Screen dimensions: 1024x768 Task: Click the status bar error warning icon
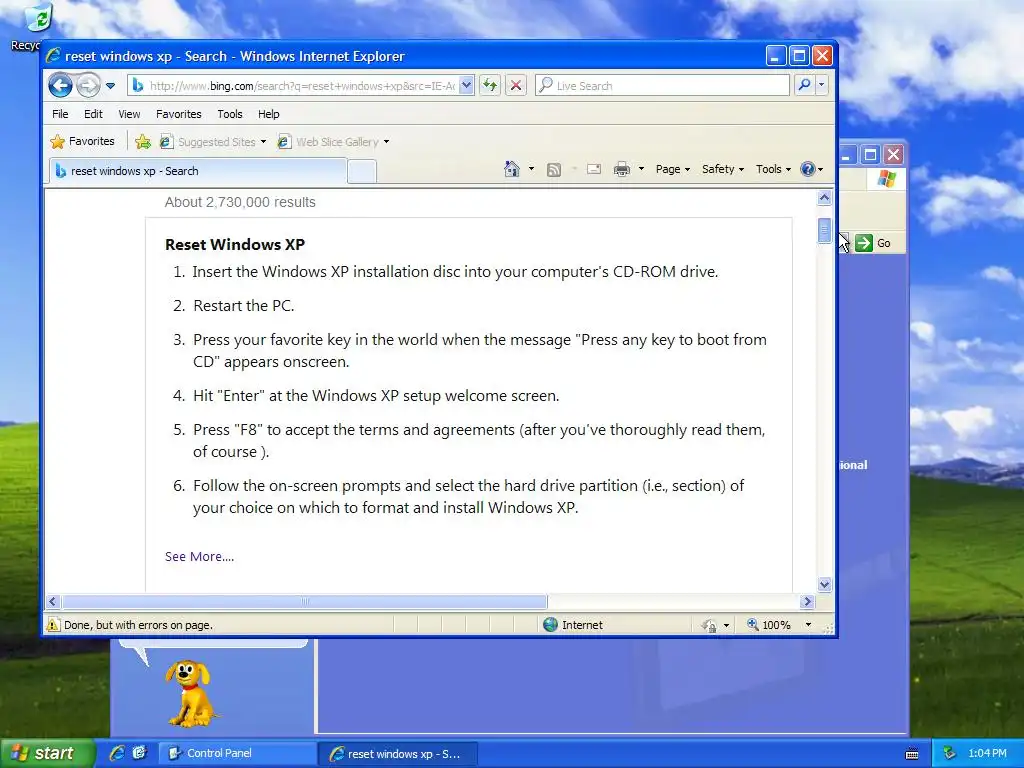pyautogui.click(x=53, y=625)
